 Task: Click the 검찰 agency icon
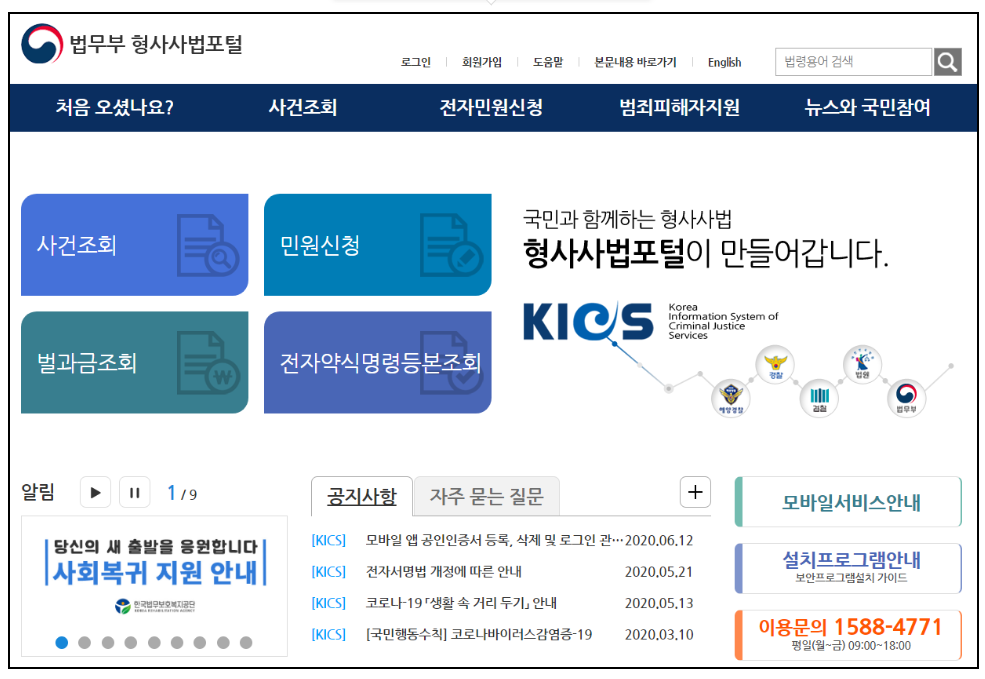[x=819, y=398]
